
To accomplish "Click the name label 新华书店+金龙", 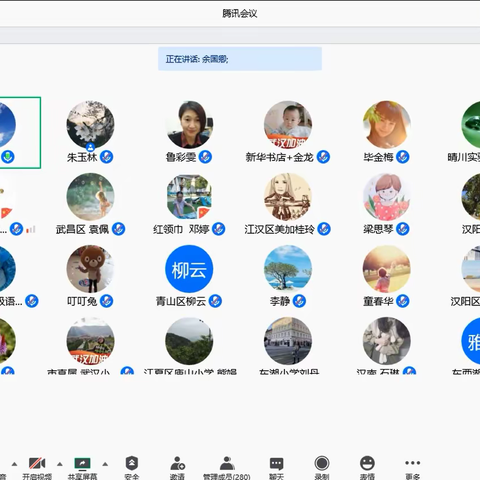I will [280, 157].
